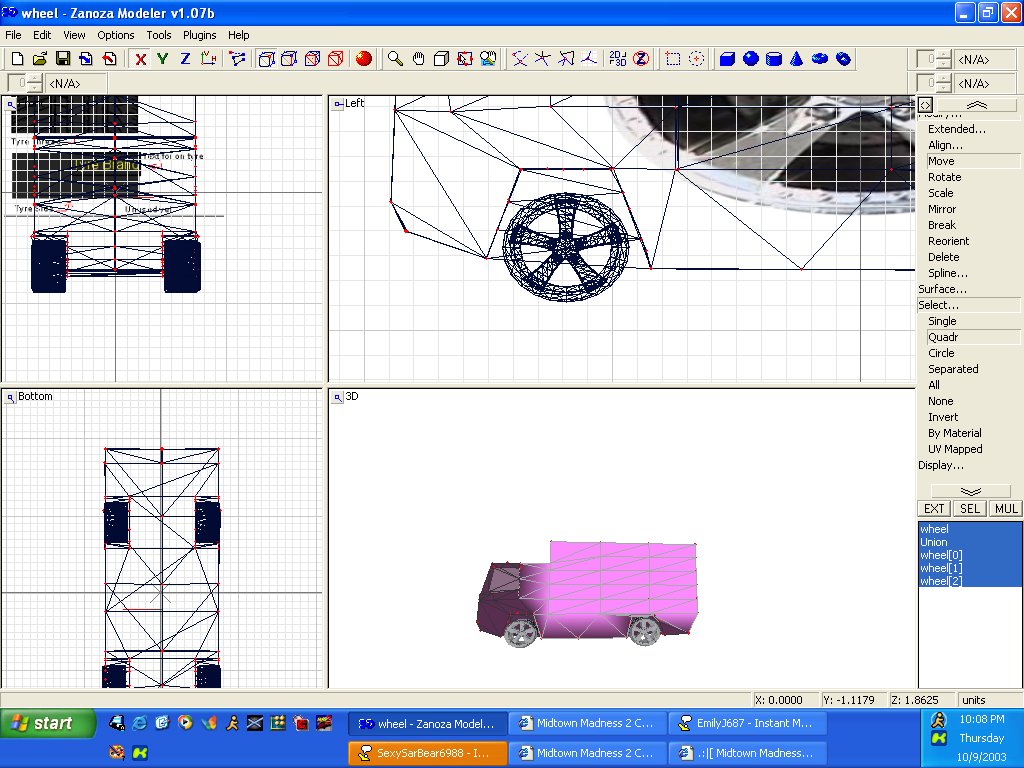
Task: Expand the Display... command group
Action: pos(941,465)
